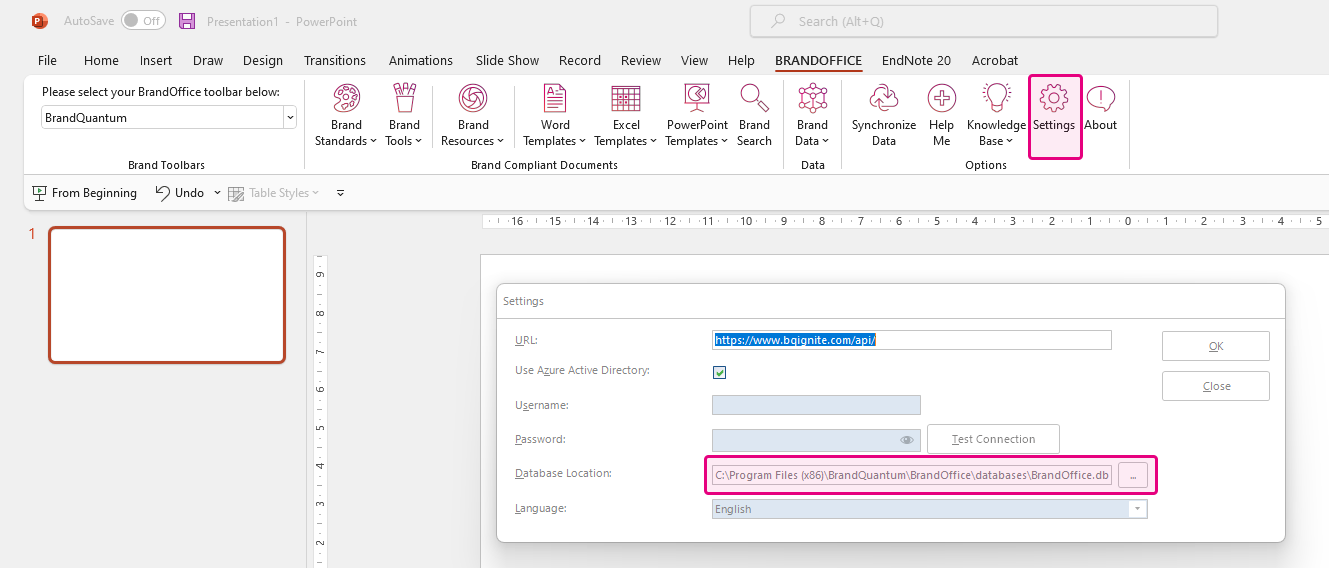Toggle Use Azure Active Directory checkbox

(719, 372)
